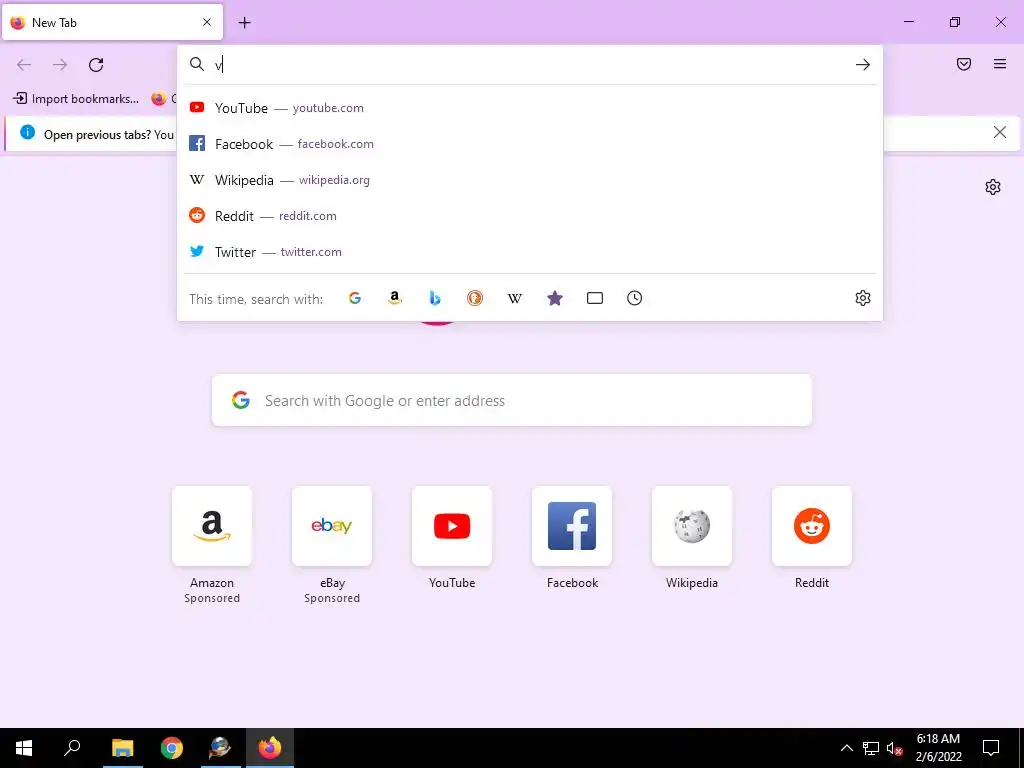Open search settings gear in dropdown
Screen dimensions: 1024x768
(x=863, y=298)
